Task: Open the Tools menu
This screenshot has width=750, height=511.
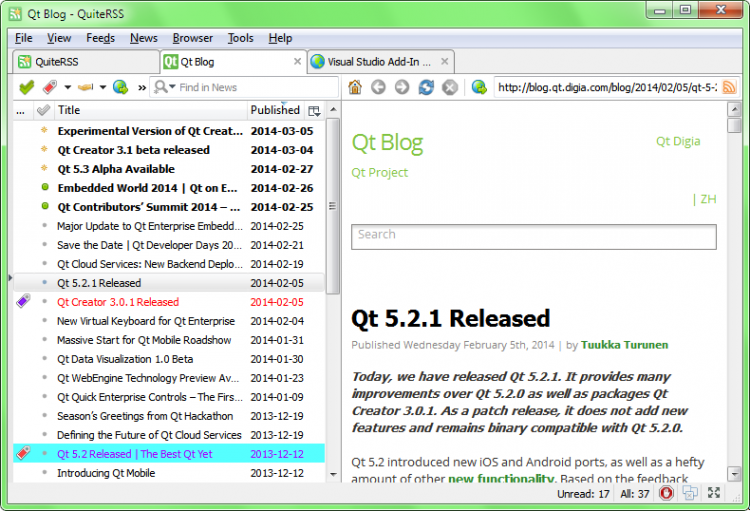Action: pyautogui.click(x=241, y=38)
